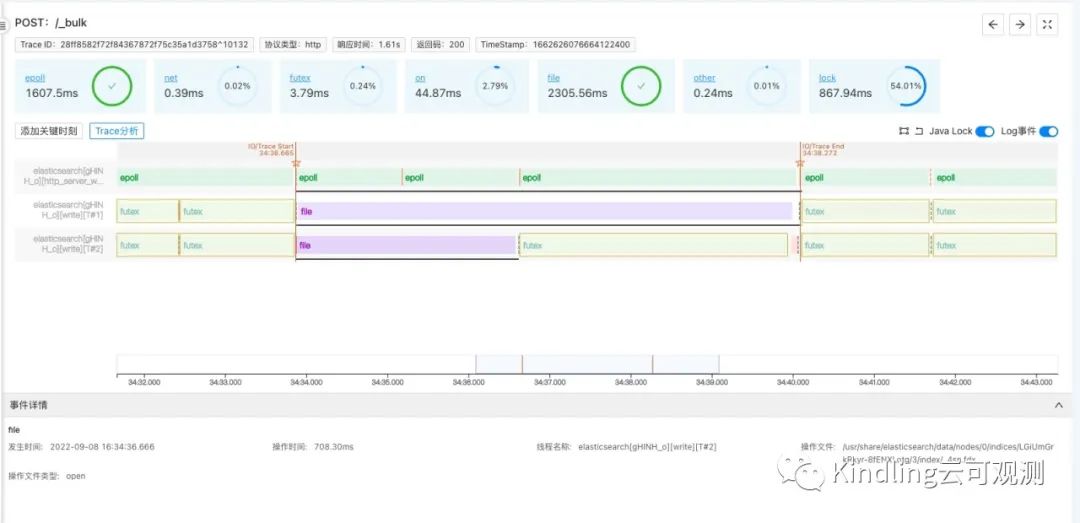
Task: Click the elasticsearch [write][T#1] thread label
Action: point(68,209)
